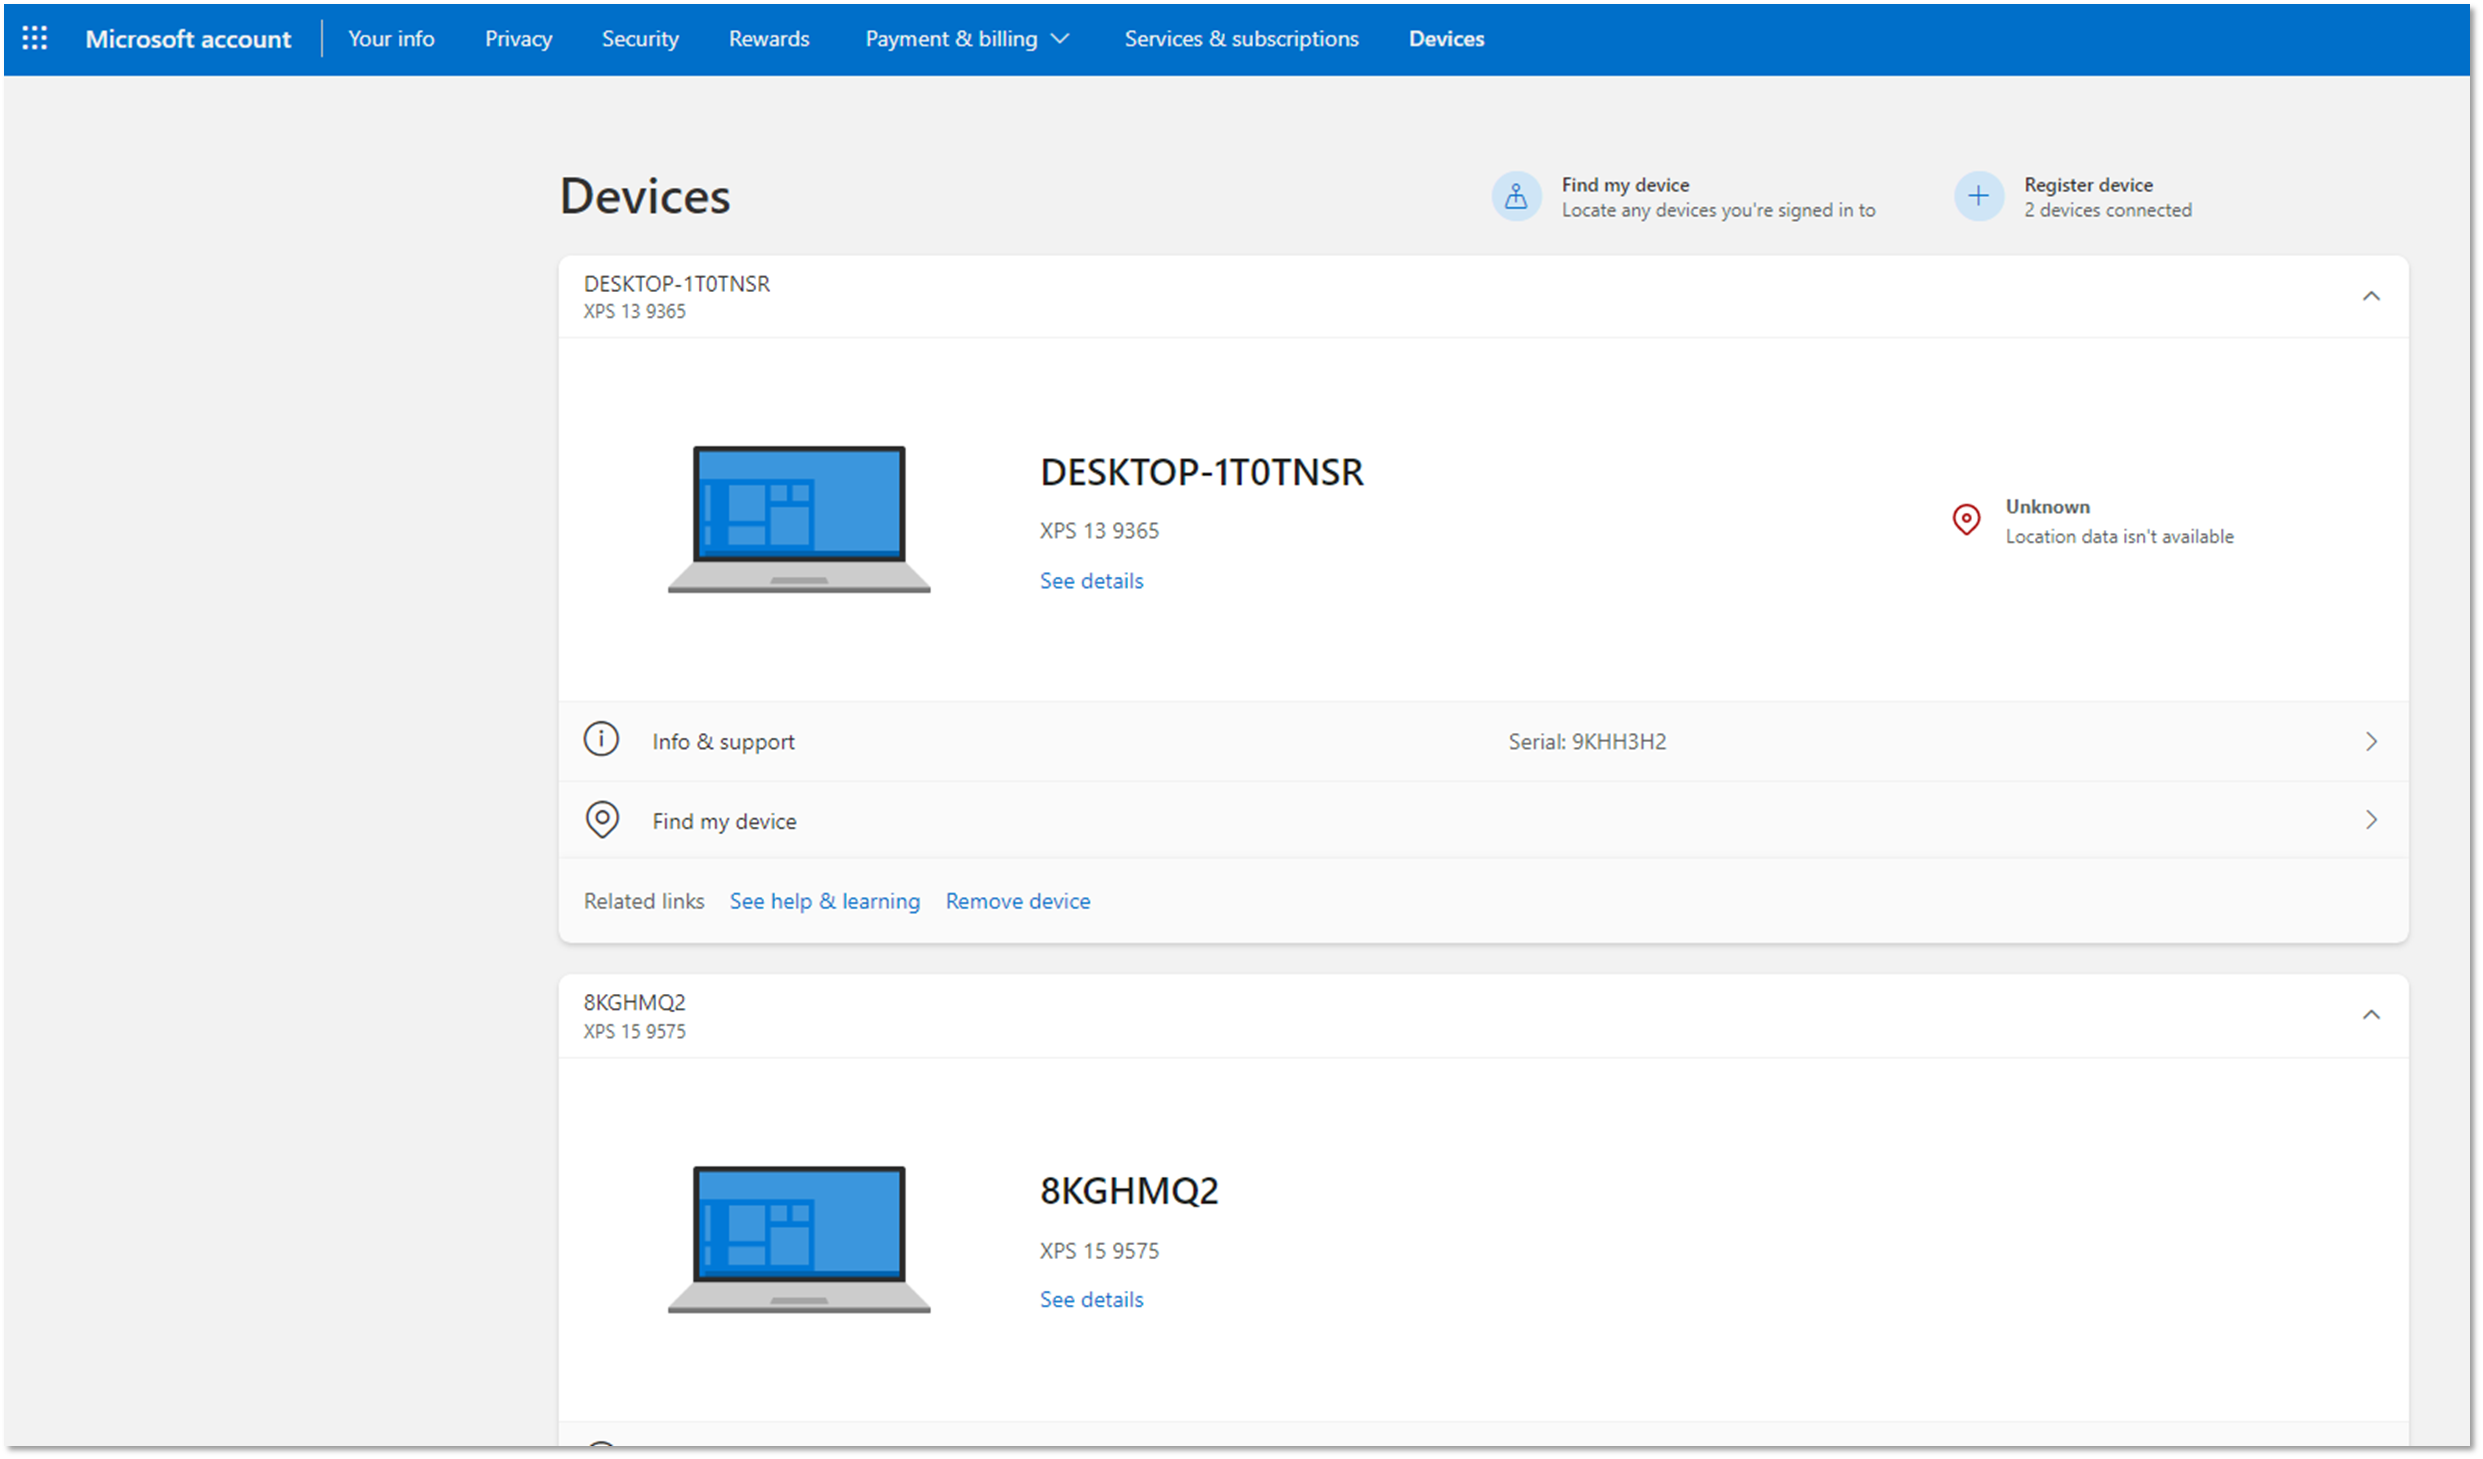
Task: Click the 8KGHMQ2 card header title
Action: click(x=634, y=1003)
